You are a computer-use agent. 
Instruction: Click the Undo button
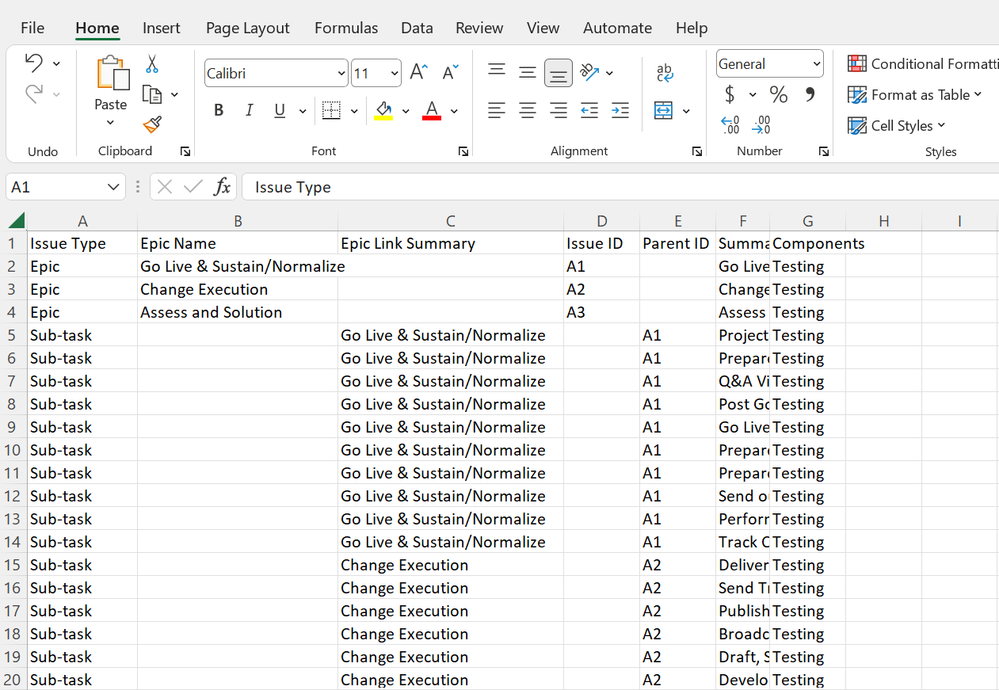point(34,62)
